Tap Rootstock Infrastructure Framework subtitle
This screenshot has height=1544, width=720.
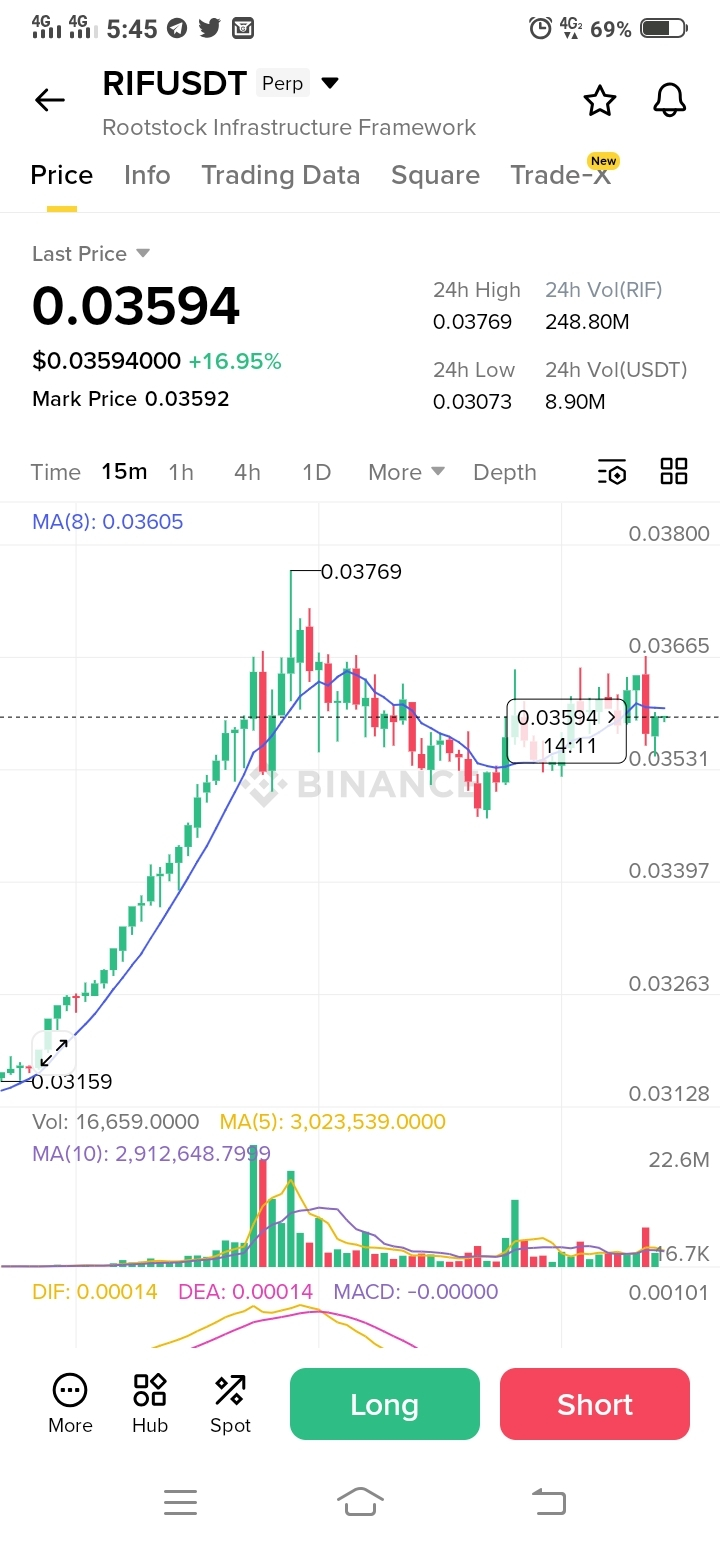(x=289, y=127)
